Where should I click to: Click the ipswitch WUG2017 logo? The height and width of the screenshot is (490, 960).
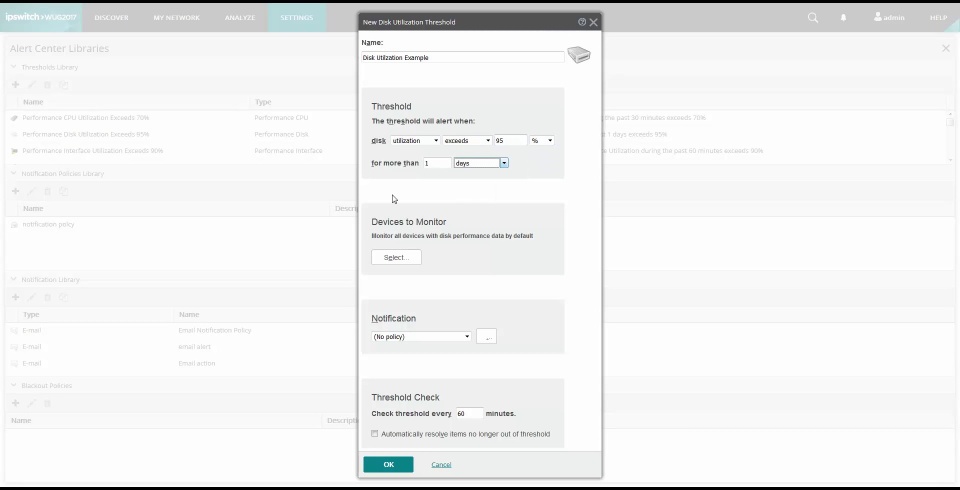tap(41, 17)
